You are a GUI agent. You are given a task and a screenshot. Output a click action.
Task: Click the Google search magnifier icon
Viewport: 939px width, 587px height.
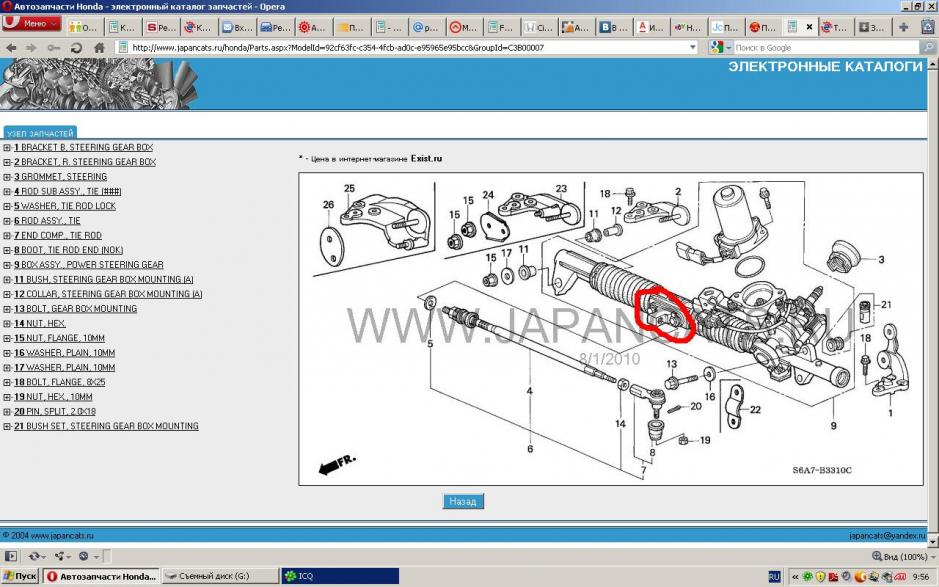[927, 47]
